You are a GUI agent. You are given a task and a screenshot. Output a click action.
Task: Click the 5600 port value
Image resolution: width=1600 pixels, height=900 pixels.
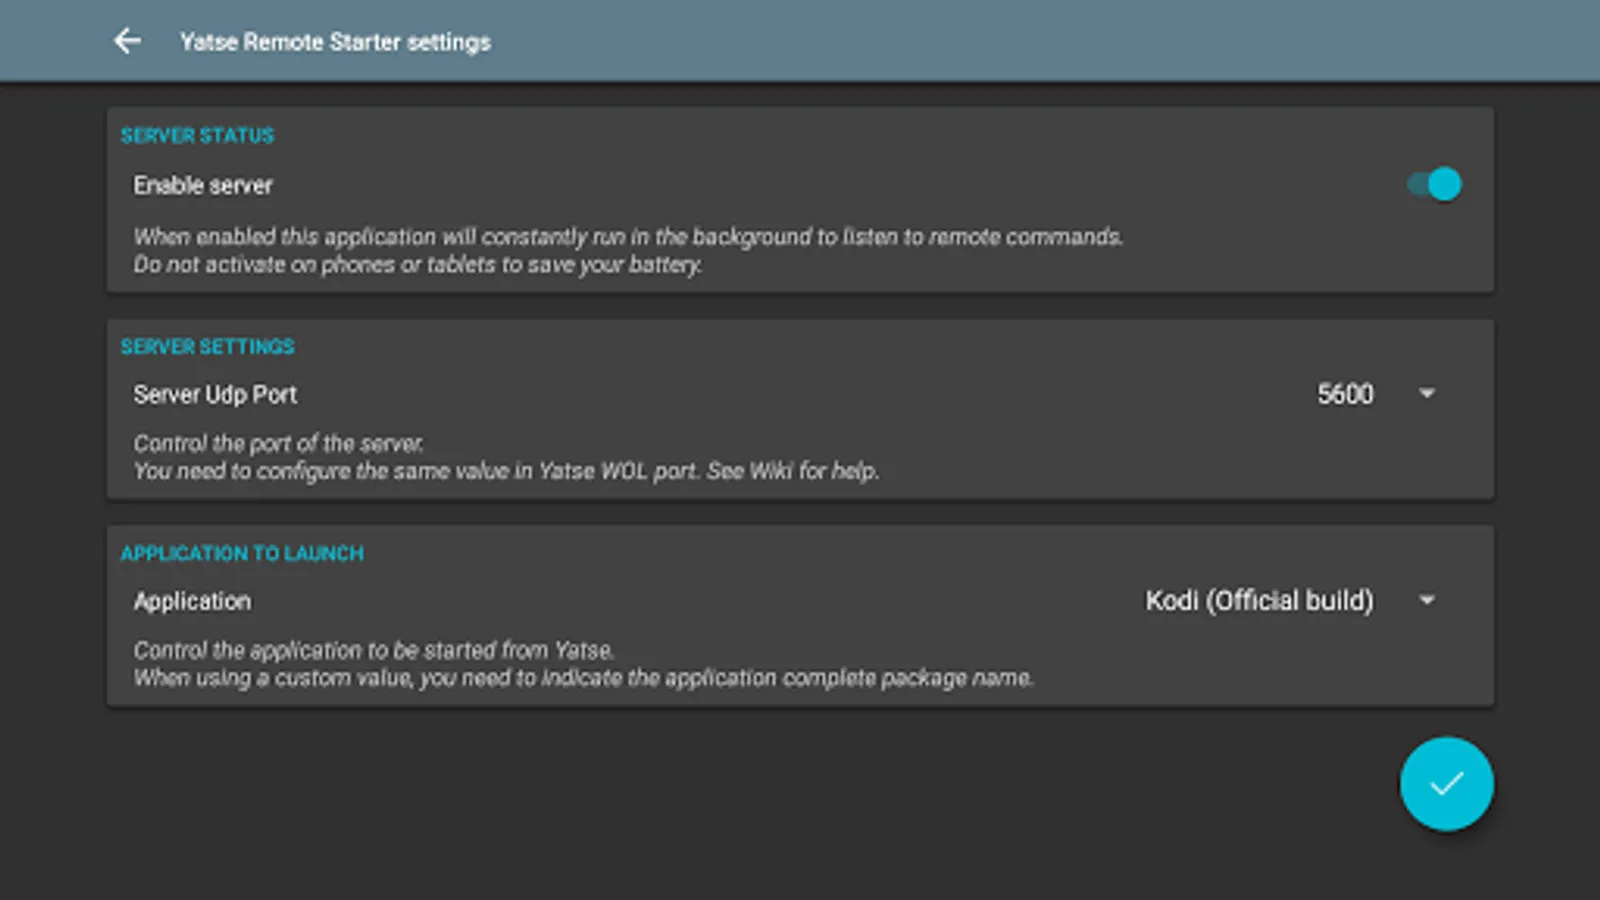coord(1344,394)
